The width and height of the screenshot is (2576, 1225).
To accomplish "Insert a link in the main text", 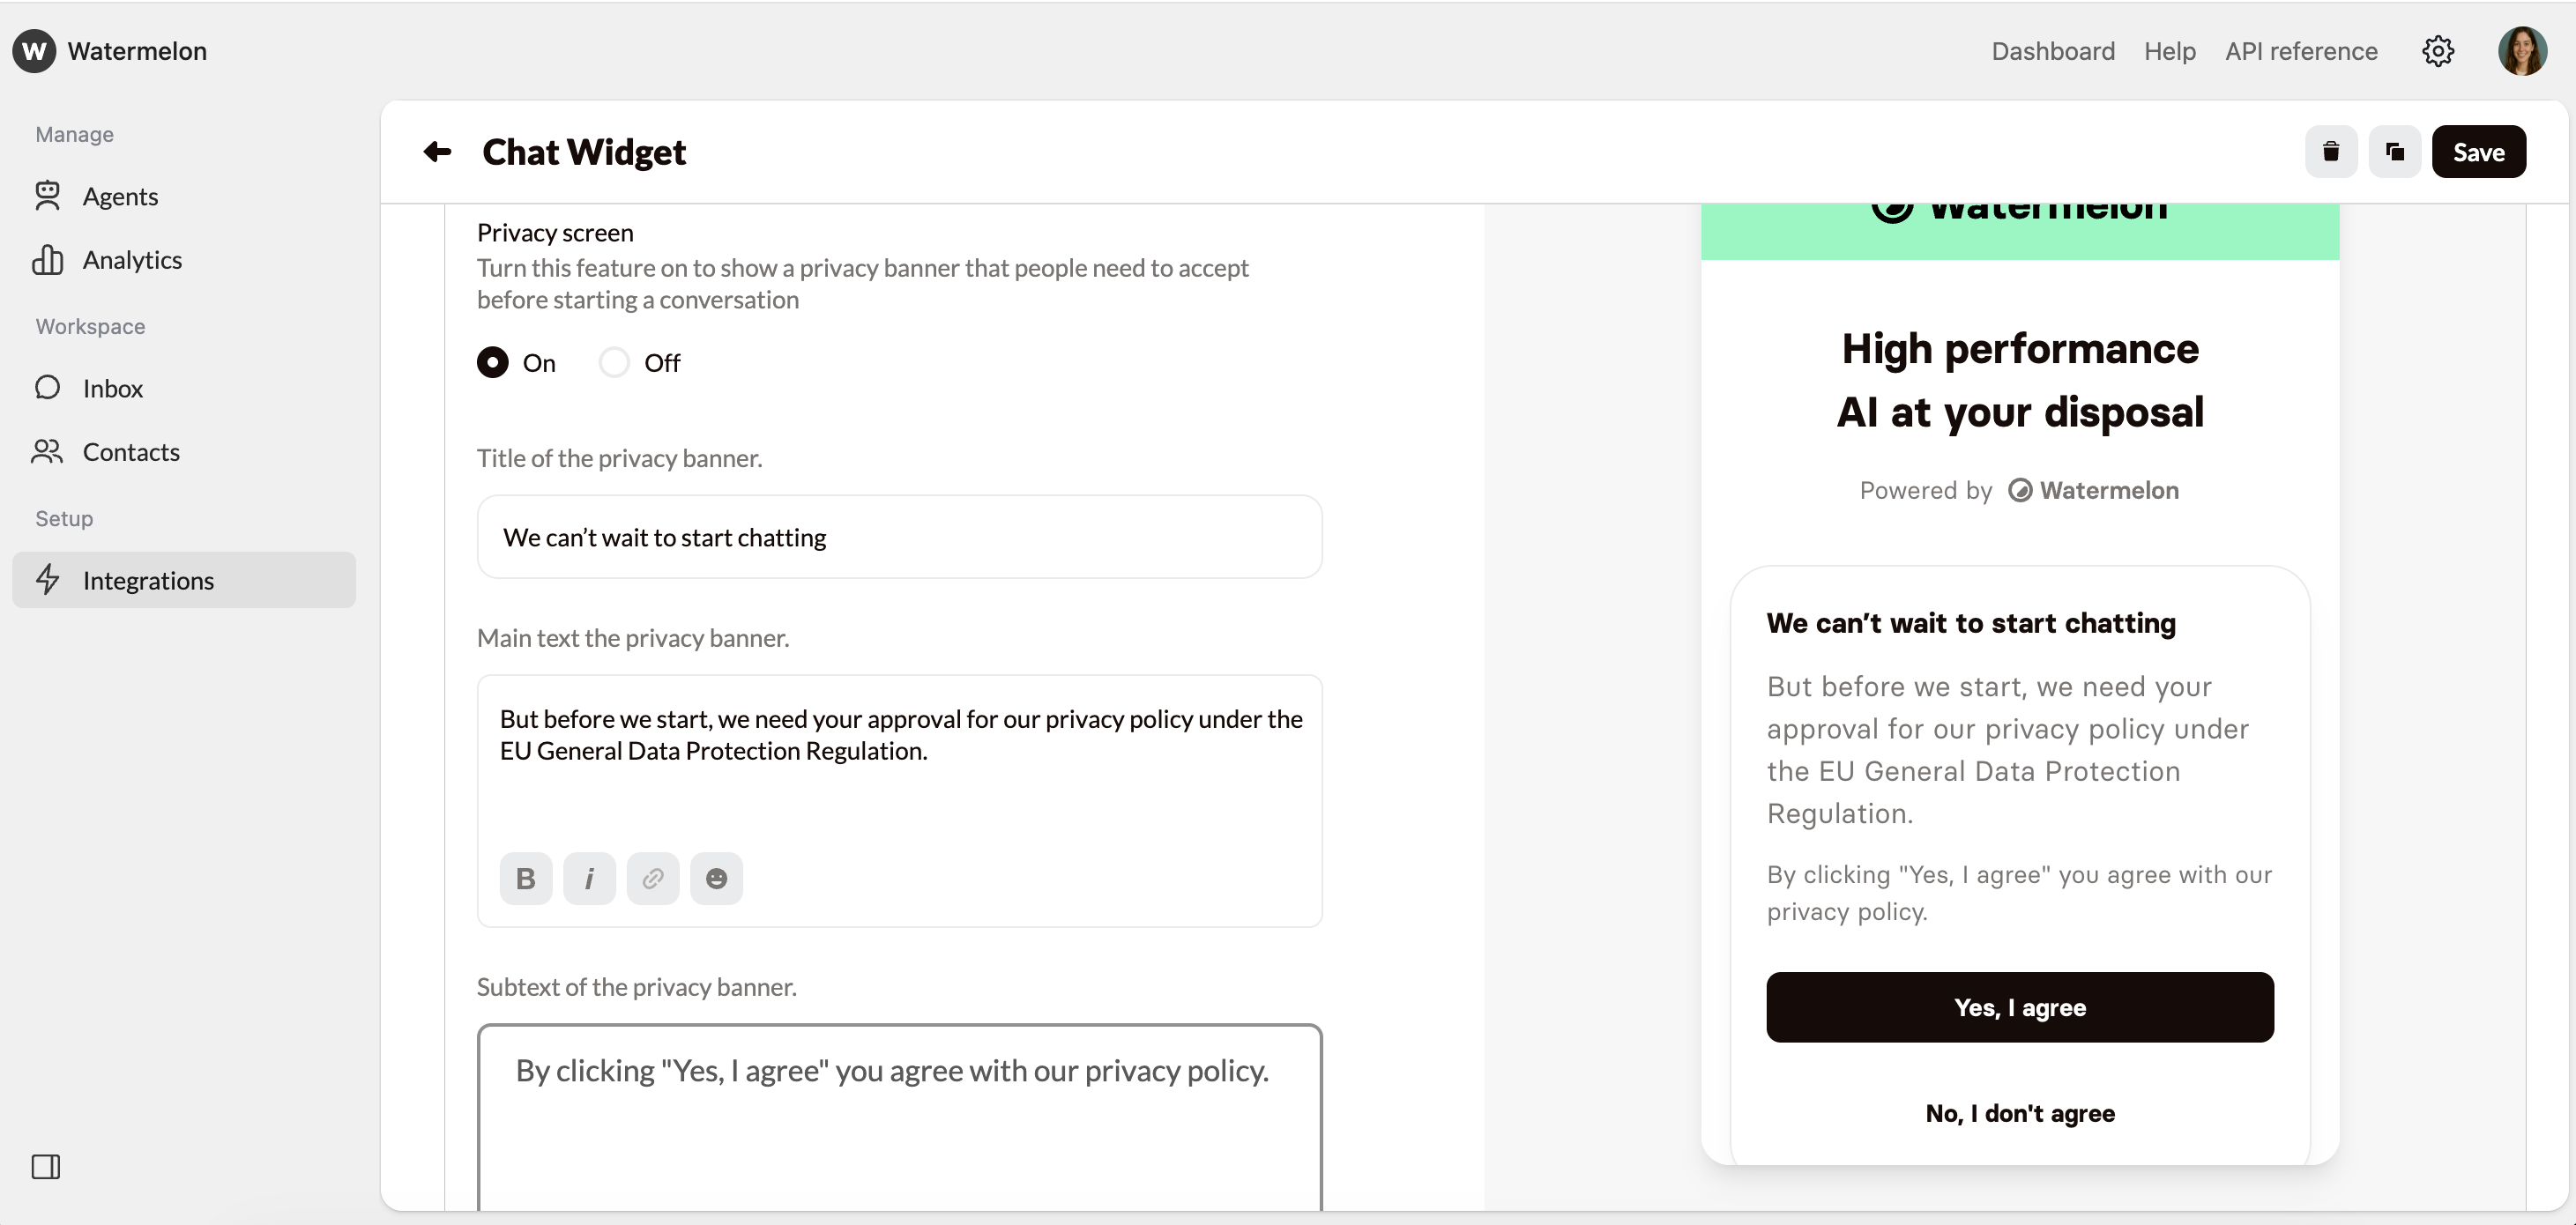I will click(x=653, y=878).
